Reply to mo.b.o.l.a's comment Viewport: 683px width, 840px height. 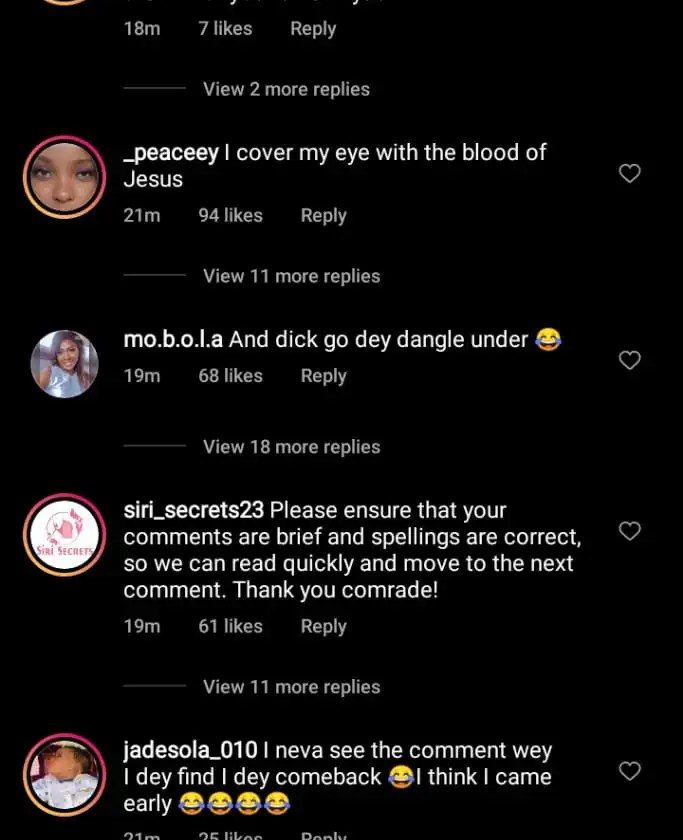pyautogui.click(x=323, y=376)
